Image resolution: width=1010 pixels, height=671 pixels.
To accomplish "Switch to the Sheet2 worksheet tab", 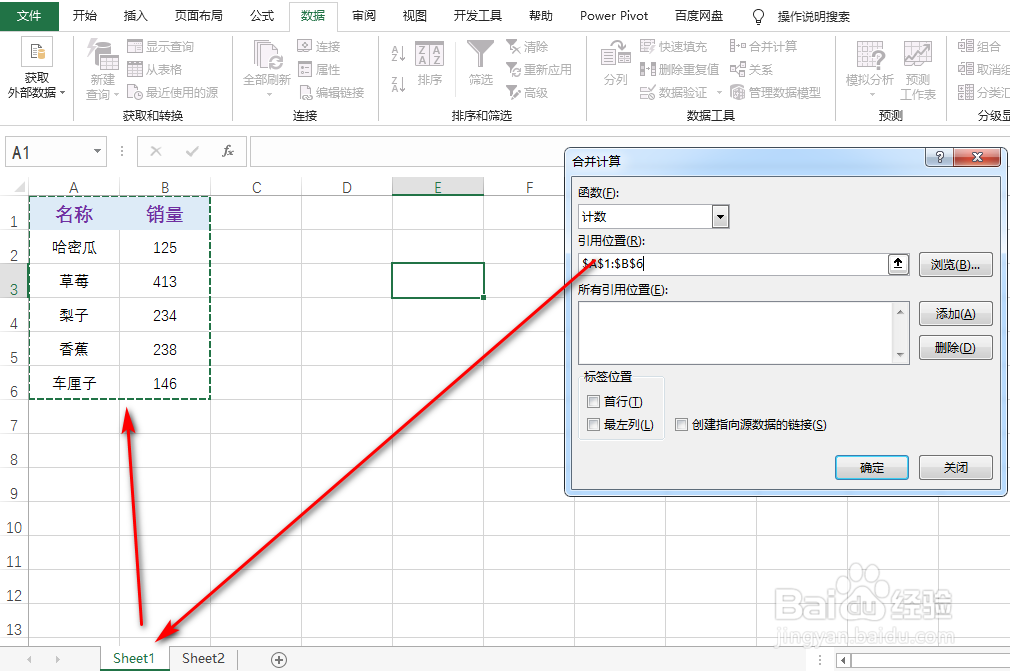I will pyautogui.click(x=202, y=659).
